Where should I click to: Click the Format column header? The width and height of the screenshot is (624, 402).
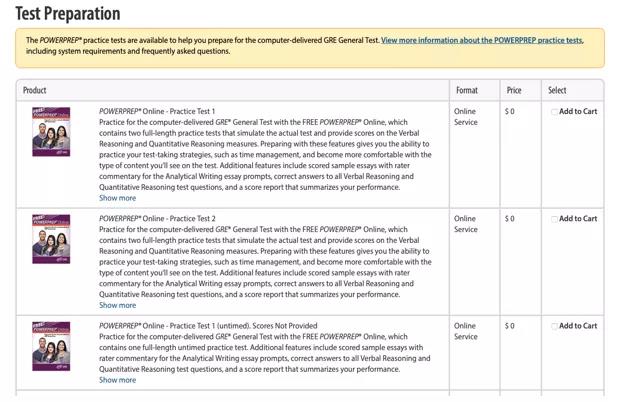pos(466,90)
